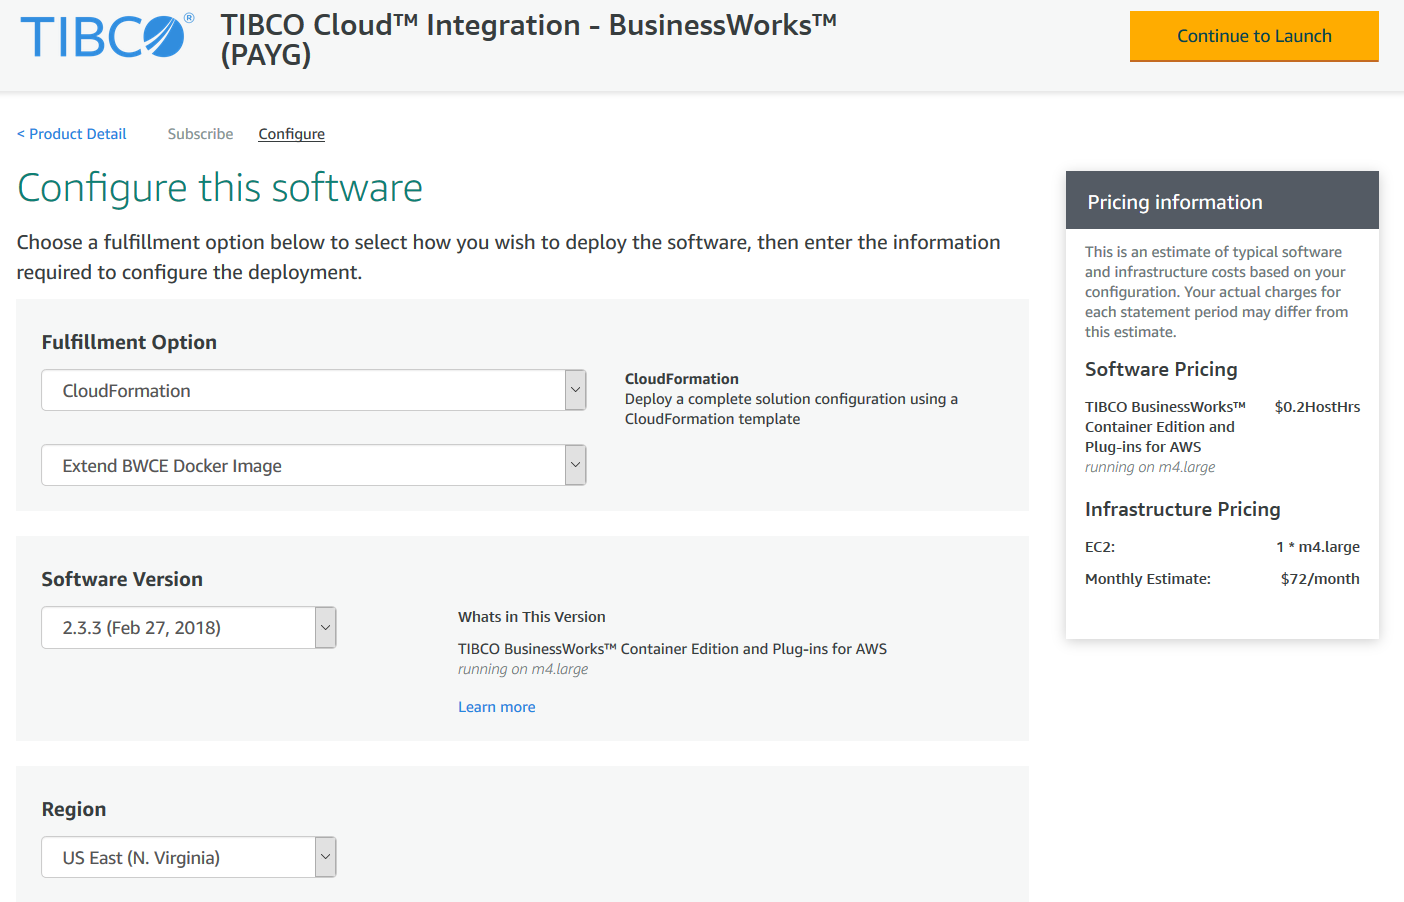Screen dimensions: 1404x902
Task: Click the $72/month monthly estimate value
Action: (x=1319, y=579)
